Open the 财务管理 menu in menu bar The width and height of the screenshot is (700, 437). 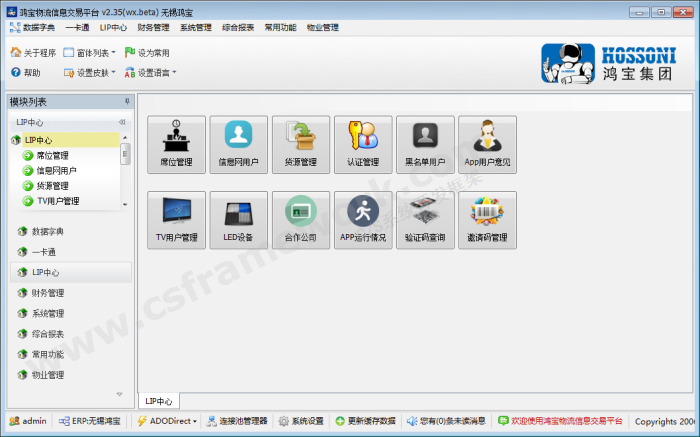(x=153, y=28)
